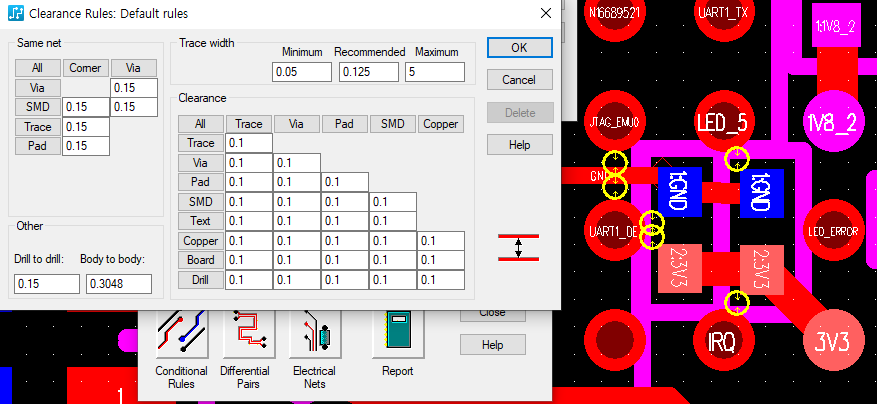Click Help in the Clearance Rules dialog
The height and width of the screenshot is (404, 877).
coord(518,145)
